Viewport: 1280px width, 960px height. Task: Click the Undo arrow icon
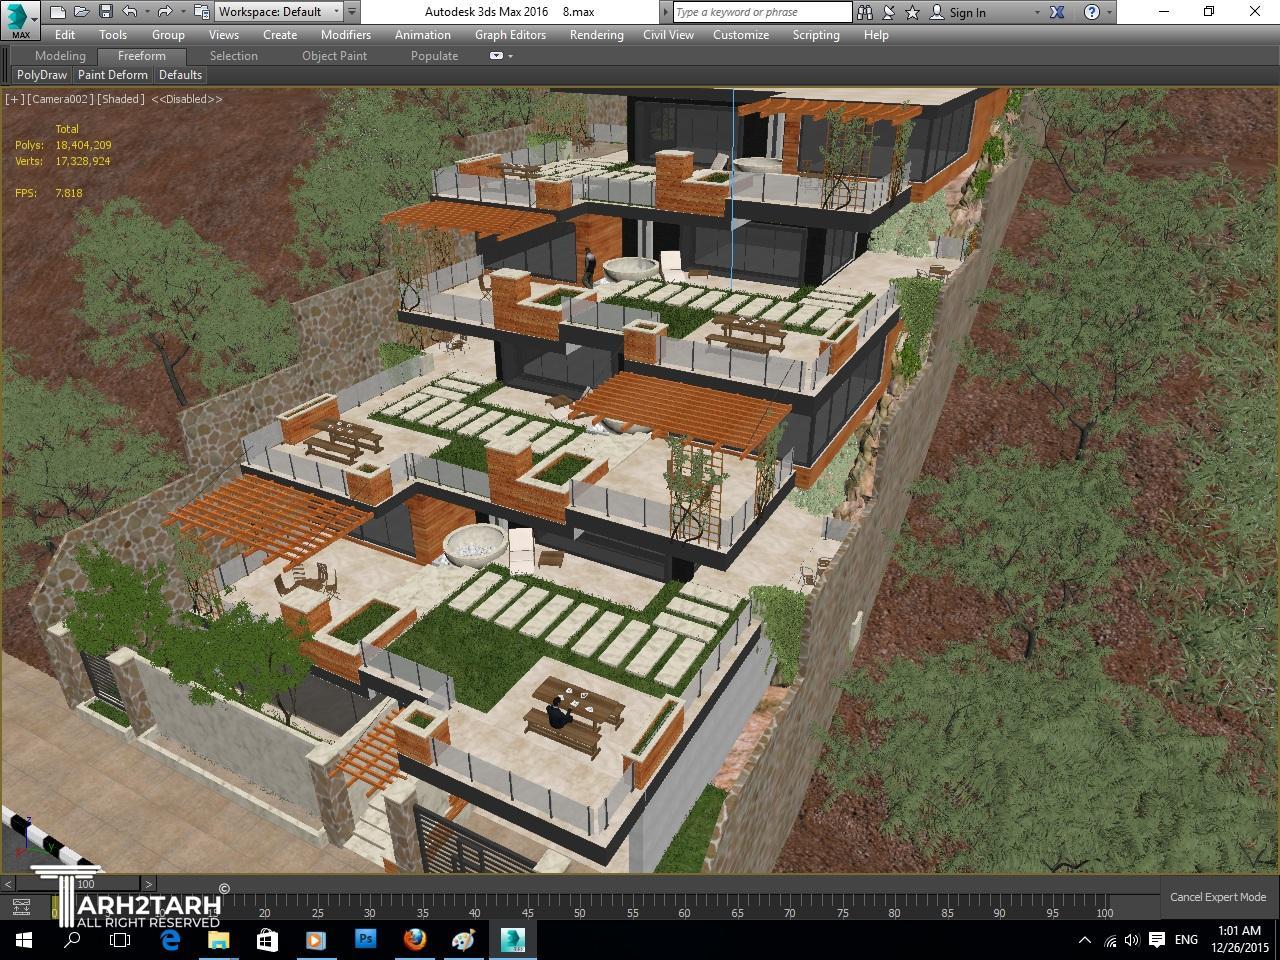[130, 12]
